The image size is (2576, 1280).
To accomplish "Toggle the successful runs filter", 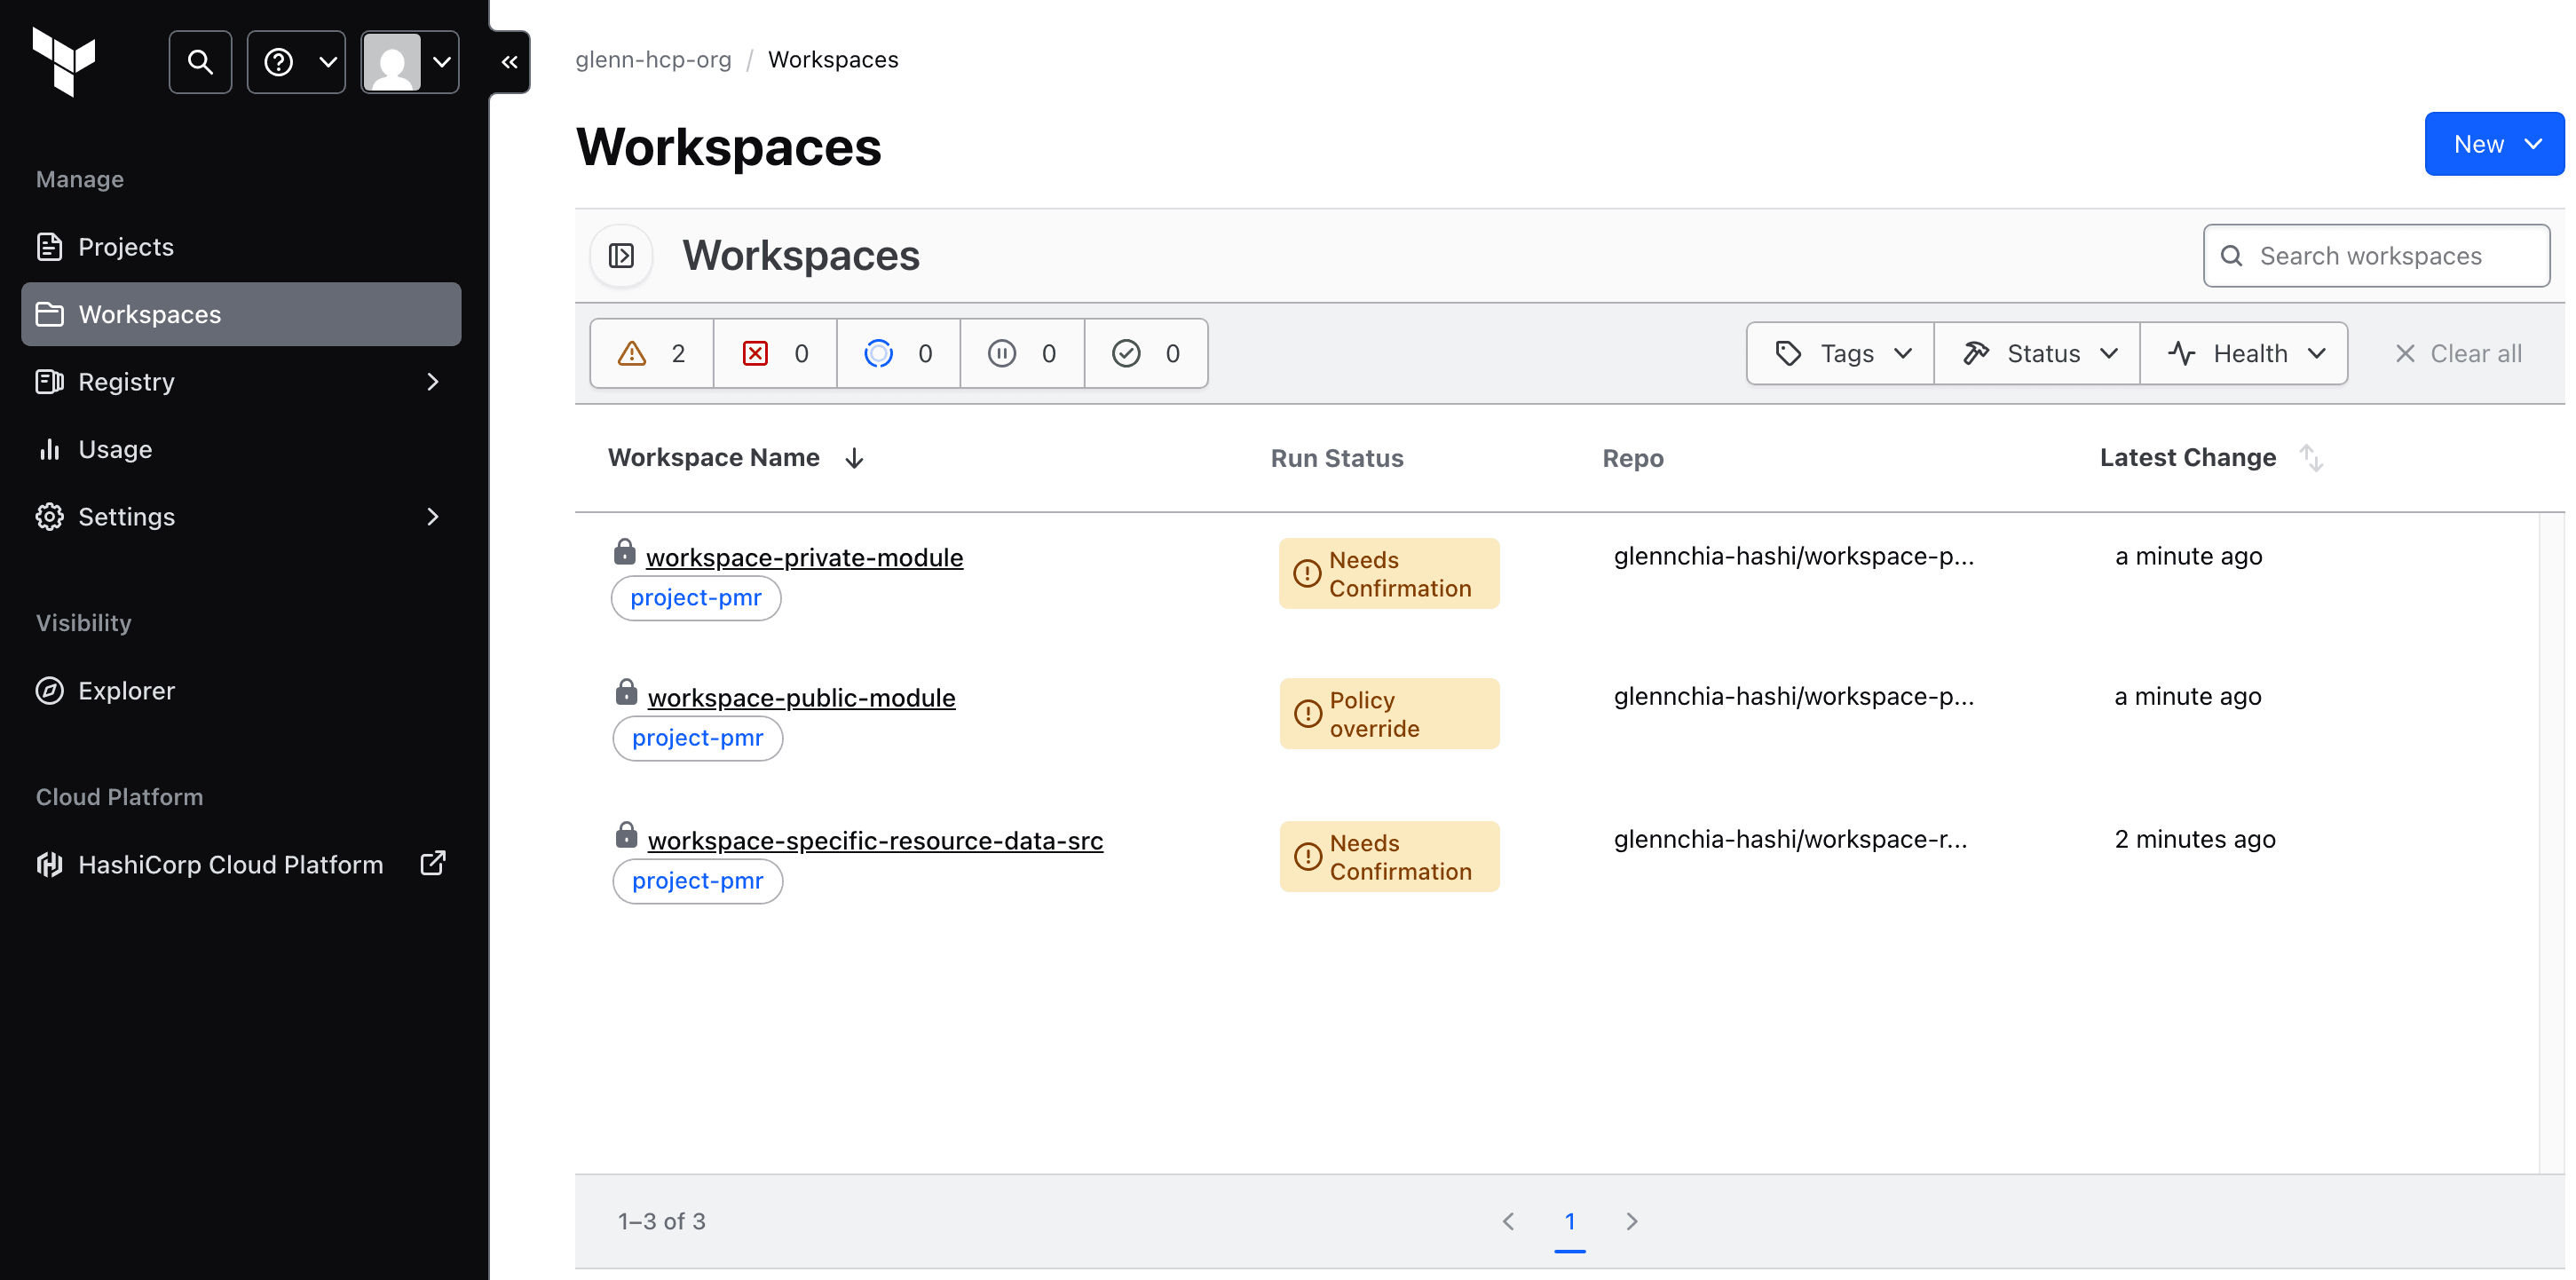I will click(1146, 353).
